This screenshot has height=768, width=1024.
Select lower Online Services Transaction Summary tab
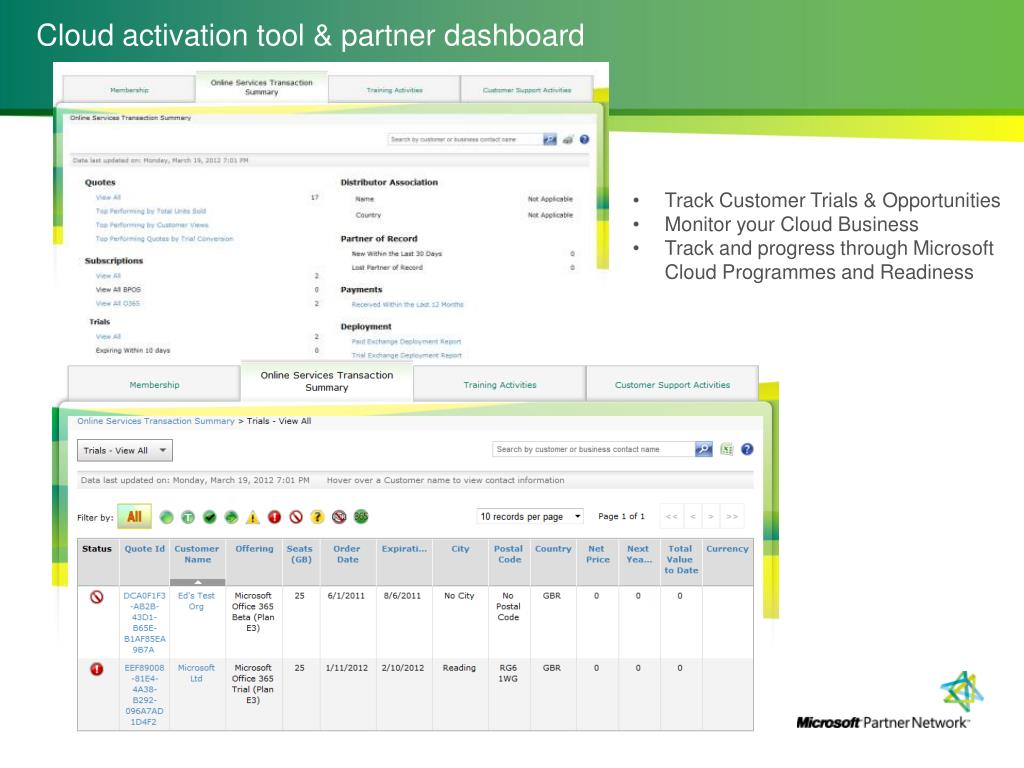pos(327,381)
